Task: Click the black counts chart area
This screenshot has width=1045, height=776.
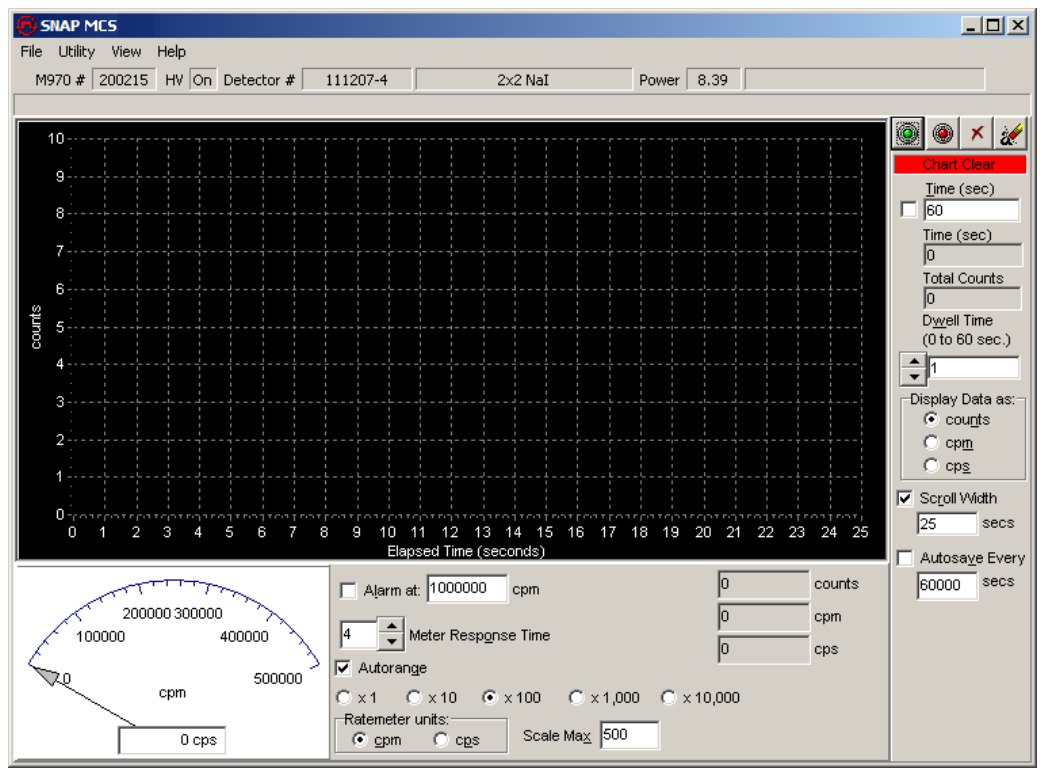Action: point(453,341)
